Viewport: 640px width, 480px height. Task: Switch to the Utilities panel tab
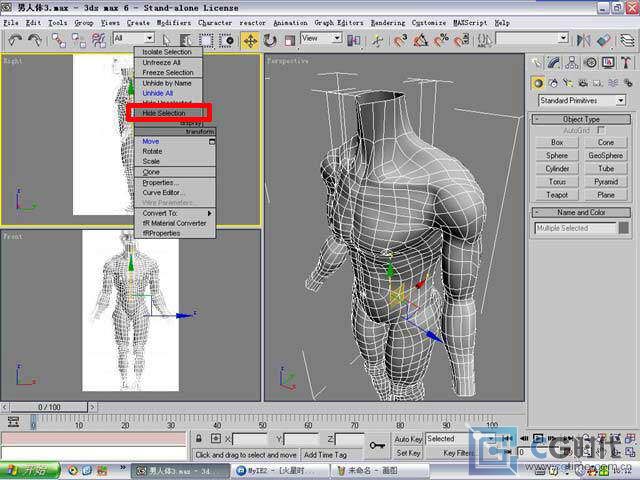(626, 62)
